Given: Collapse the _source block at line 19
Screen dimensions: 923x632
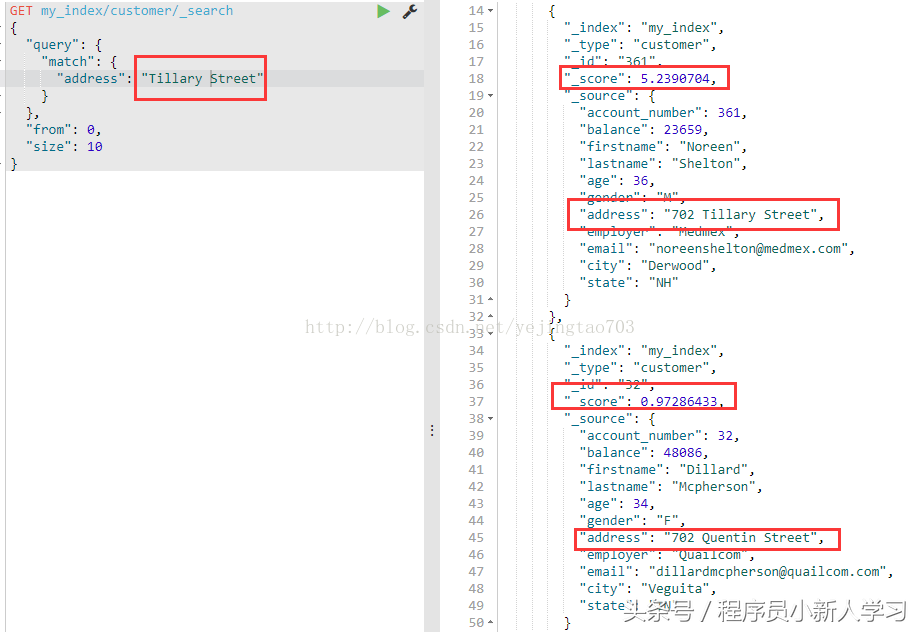Looking at the screenshot, I should point(491,94).
